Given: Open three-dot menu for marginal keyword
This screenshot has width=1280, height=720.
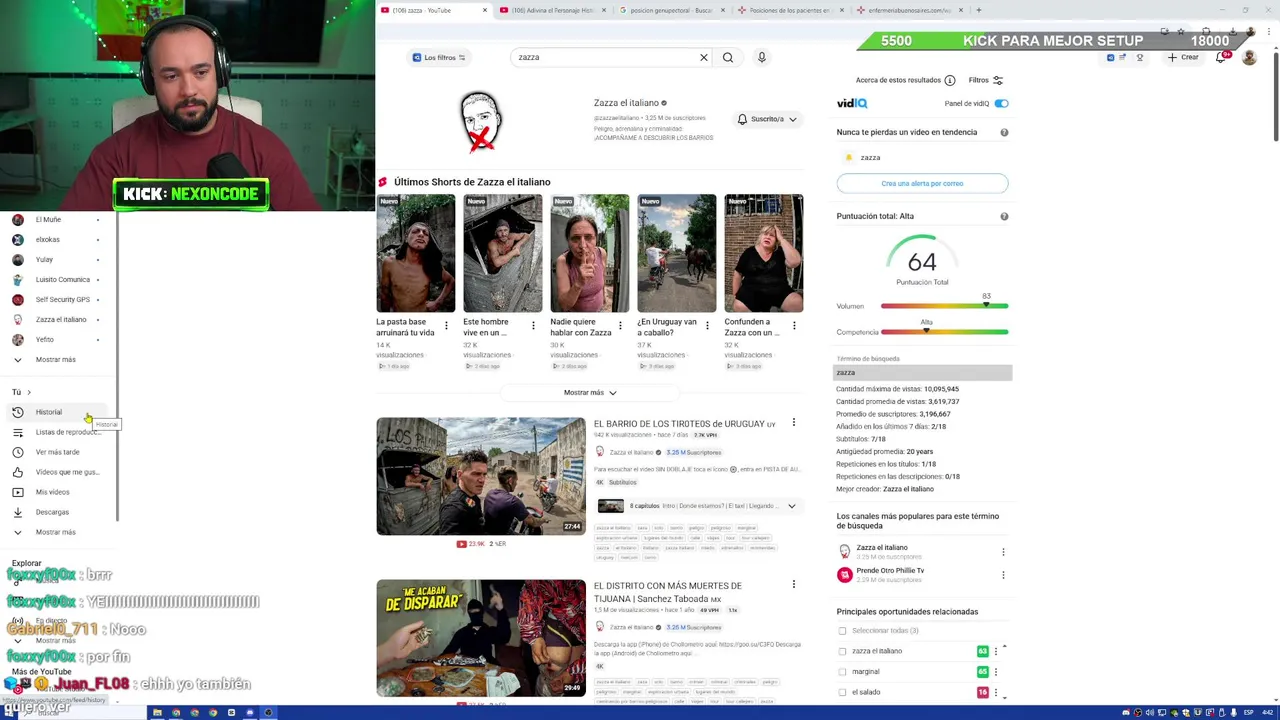Looking at the screenshot, I should [996, 672].
